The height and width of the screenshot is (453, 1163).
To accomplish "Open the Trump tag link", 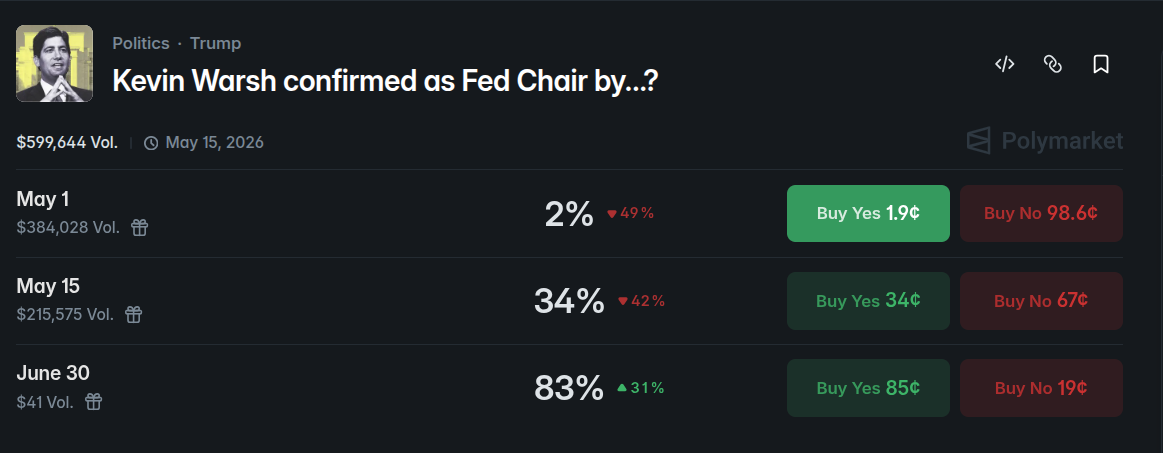I will point(215,44).
